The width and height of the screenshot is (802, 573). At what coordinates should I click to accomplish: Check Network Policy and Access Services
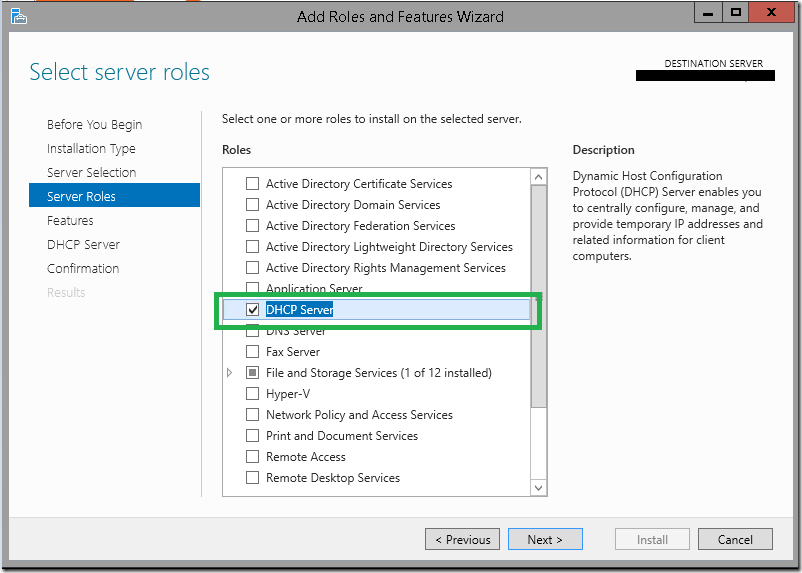(x=253, y=414)
